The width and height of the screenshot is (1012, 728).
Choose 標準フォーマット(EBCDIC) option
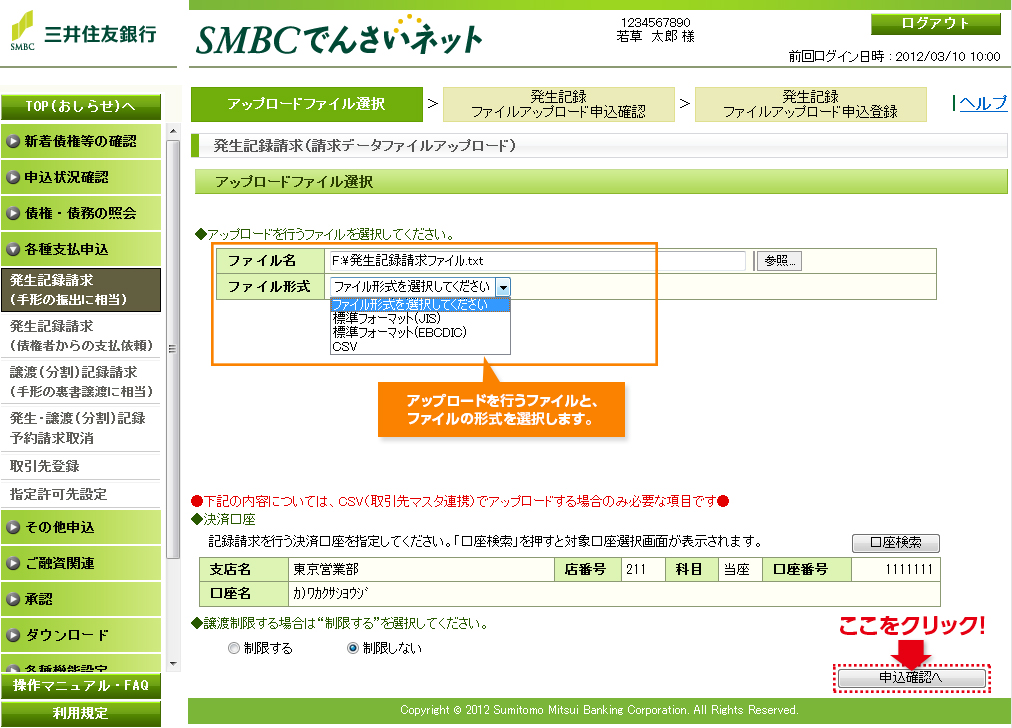(420, 332)
